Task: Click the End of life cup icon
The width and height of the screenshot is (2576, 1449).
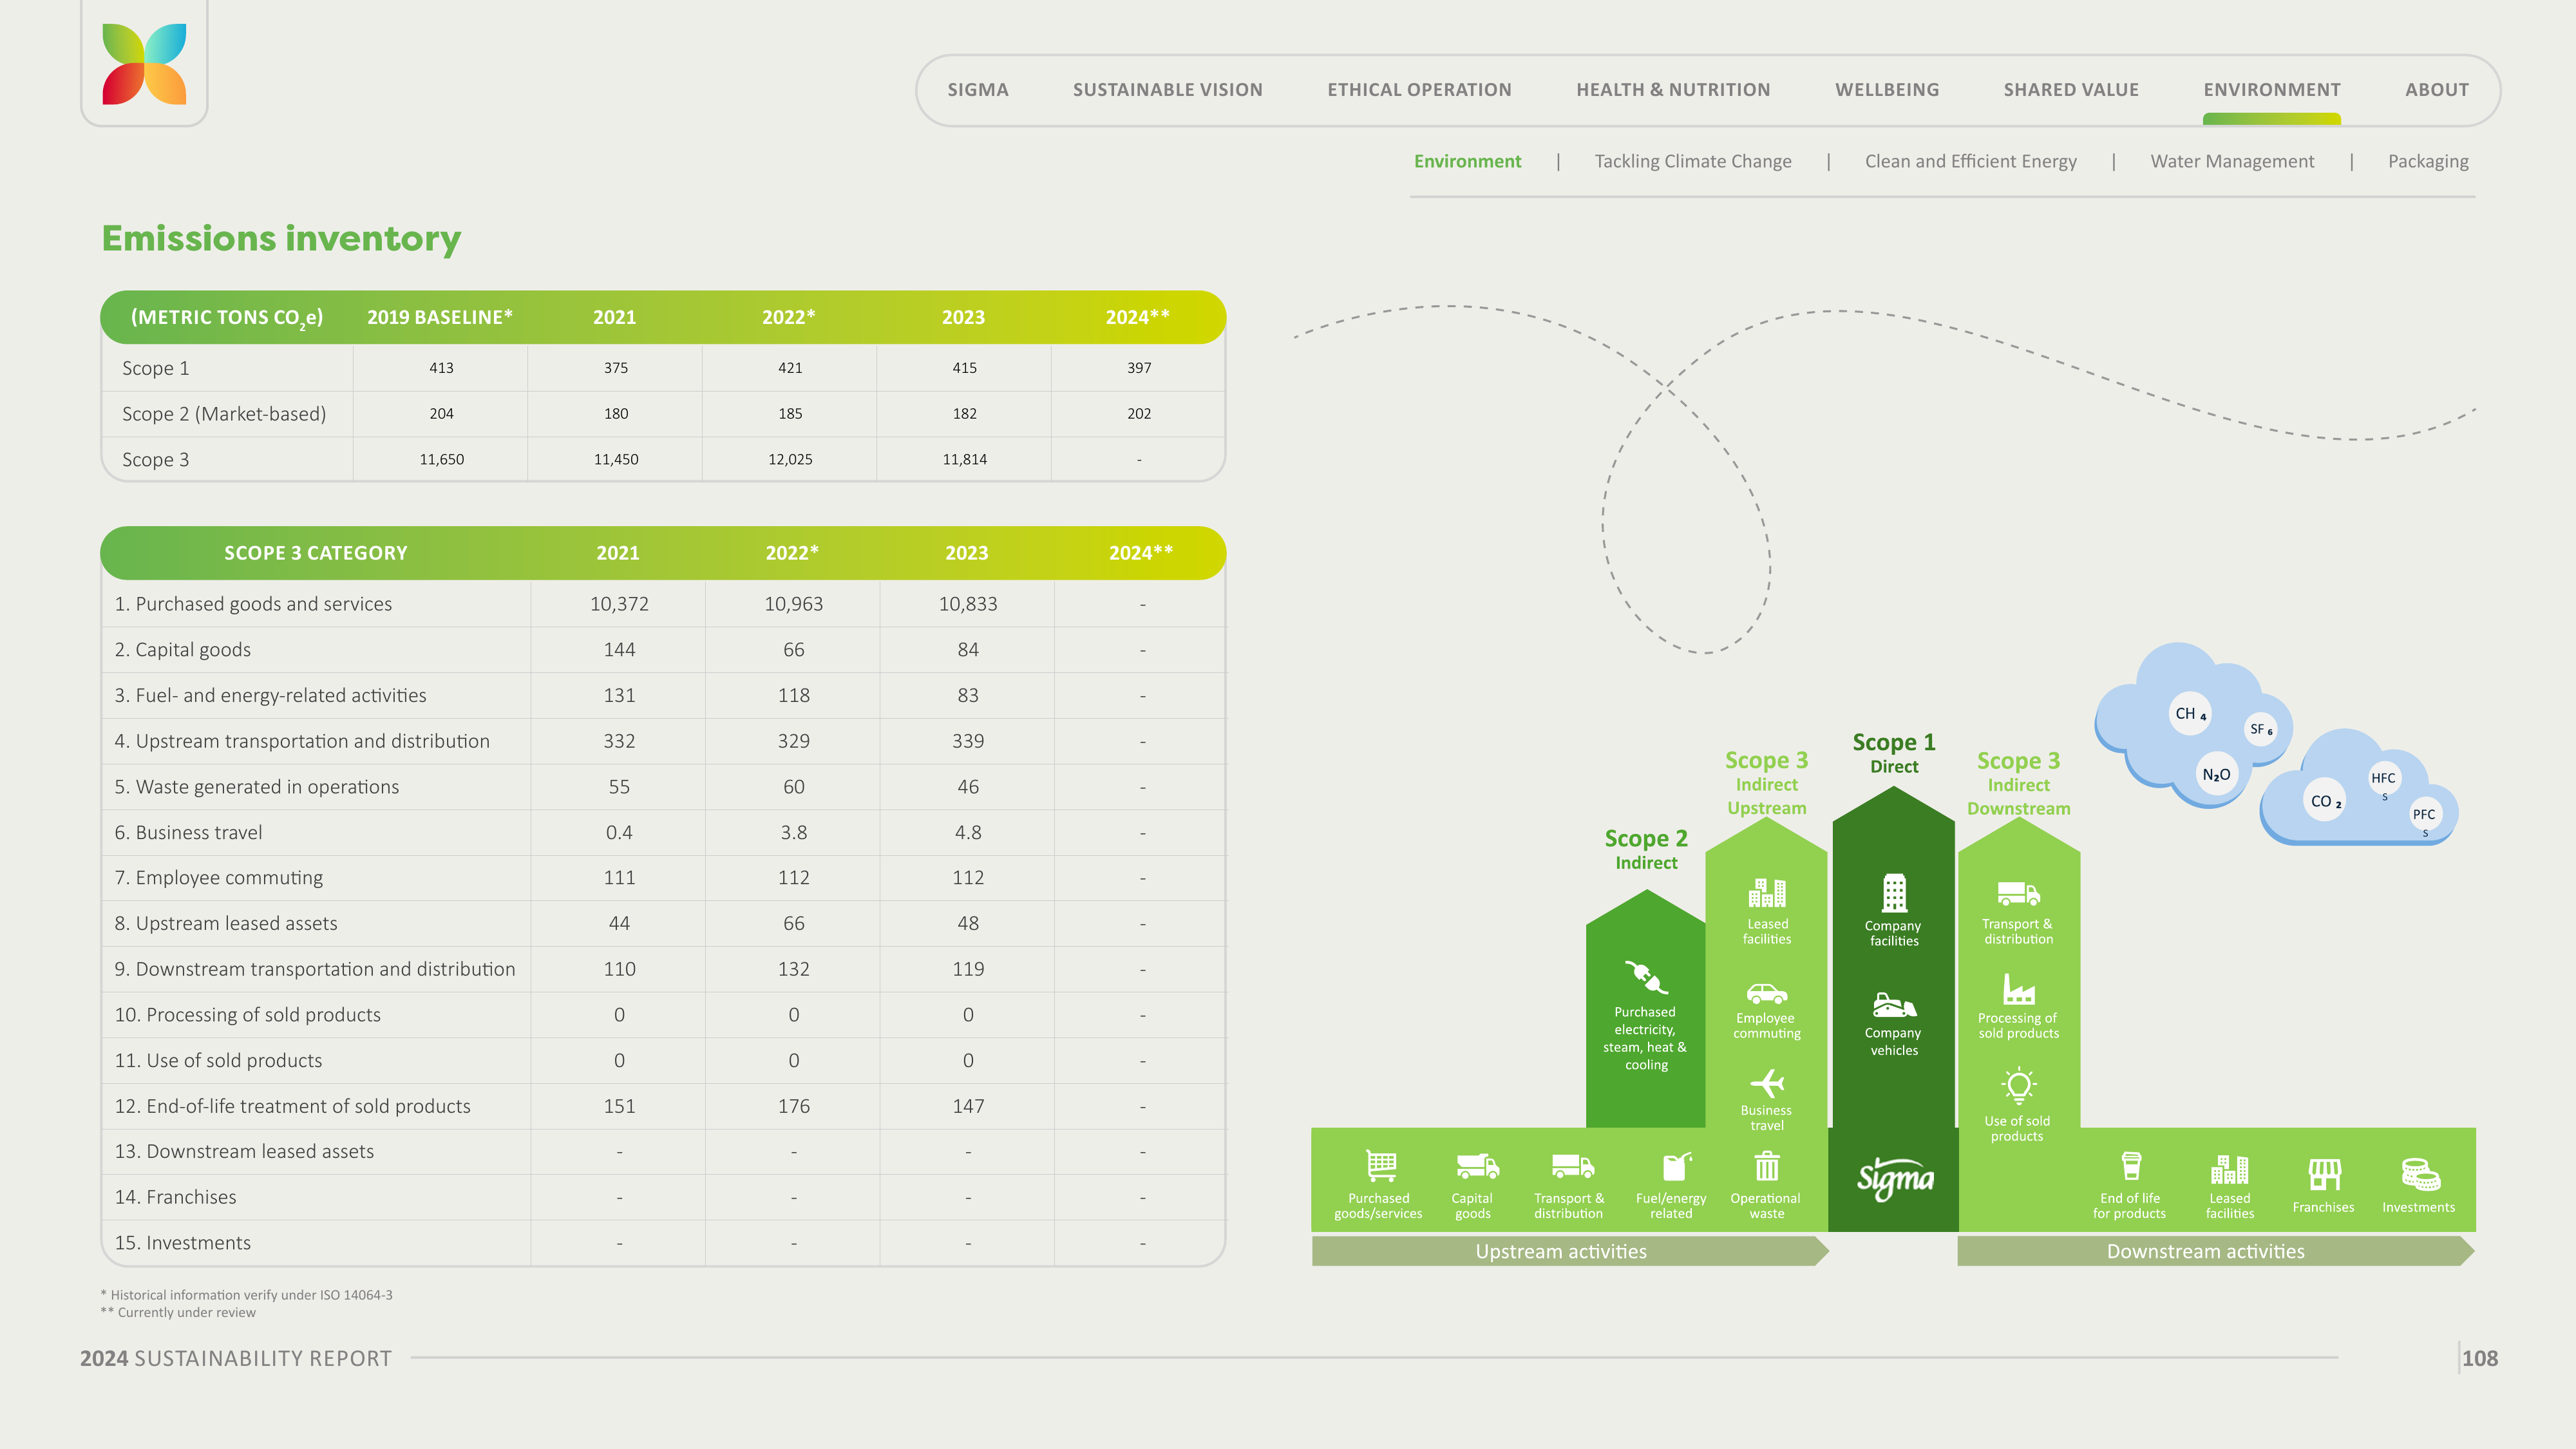Action: click(x=2131, y=1166)
